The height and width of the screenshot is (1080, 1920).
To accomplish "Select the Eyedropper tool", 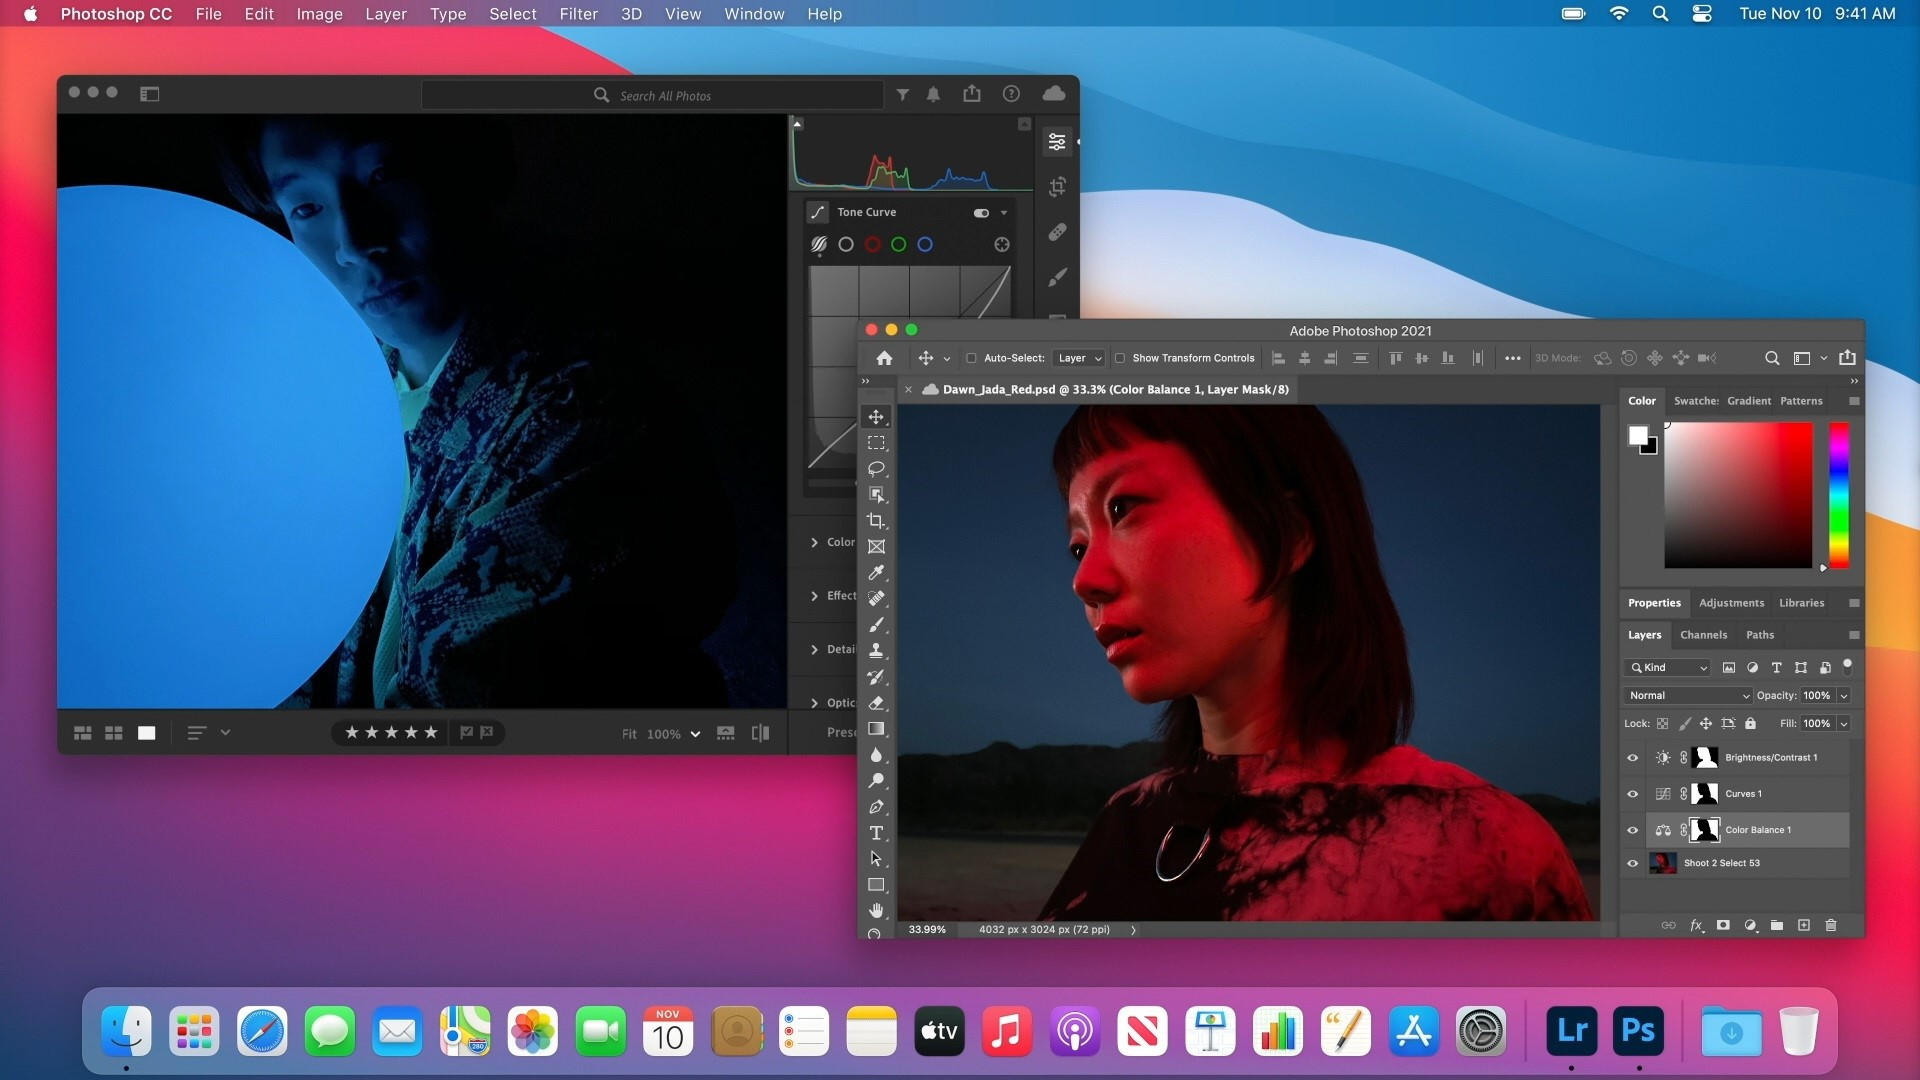I will pyautogui.click(x=876, y=572).
